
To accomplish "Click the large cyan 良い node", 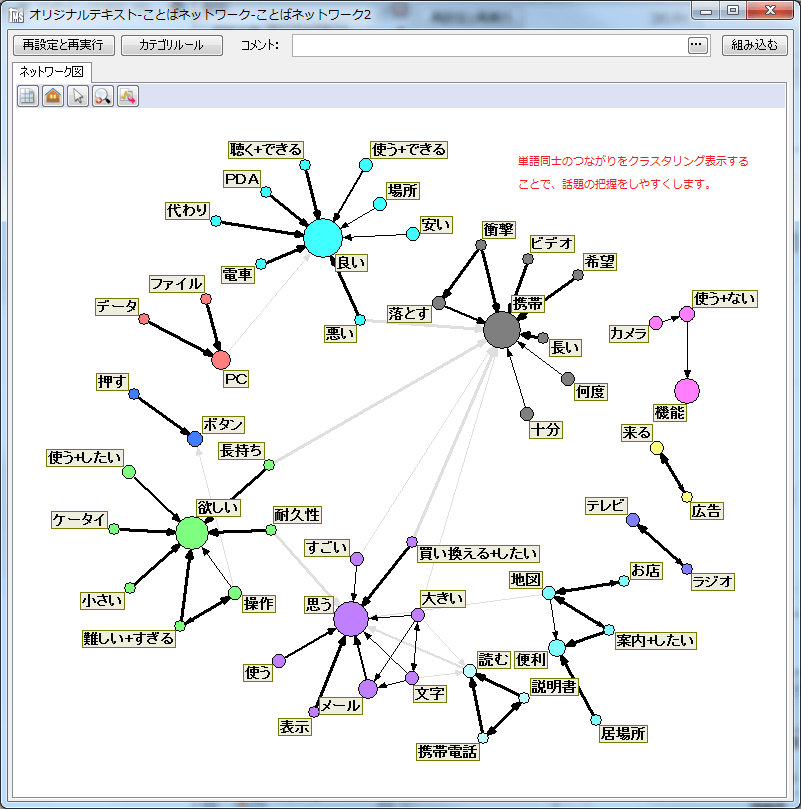I will [x=323, y=237].
